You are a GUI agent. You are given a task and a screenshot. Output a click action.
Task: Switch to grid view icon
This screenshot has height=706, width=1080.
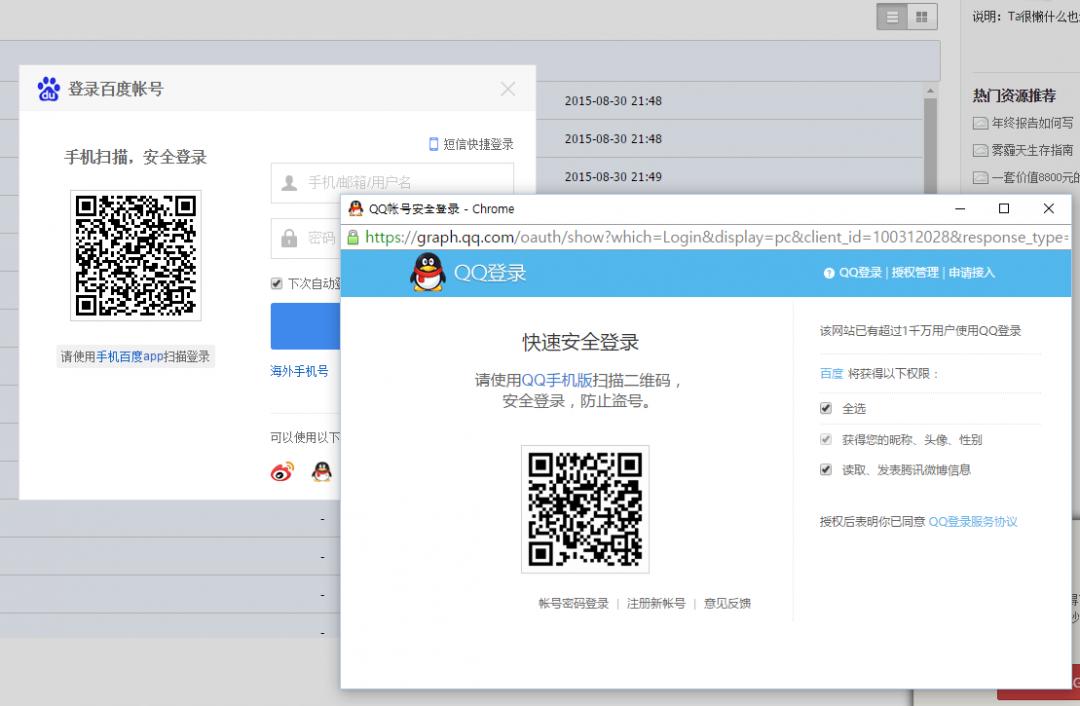(921, 17)
